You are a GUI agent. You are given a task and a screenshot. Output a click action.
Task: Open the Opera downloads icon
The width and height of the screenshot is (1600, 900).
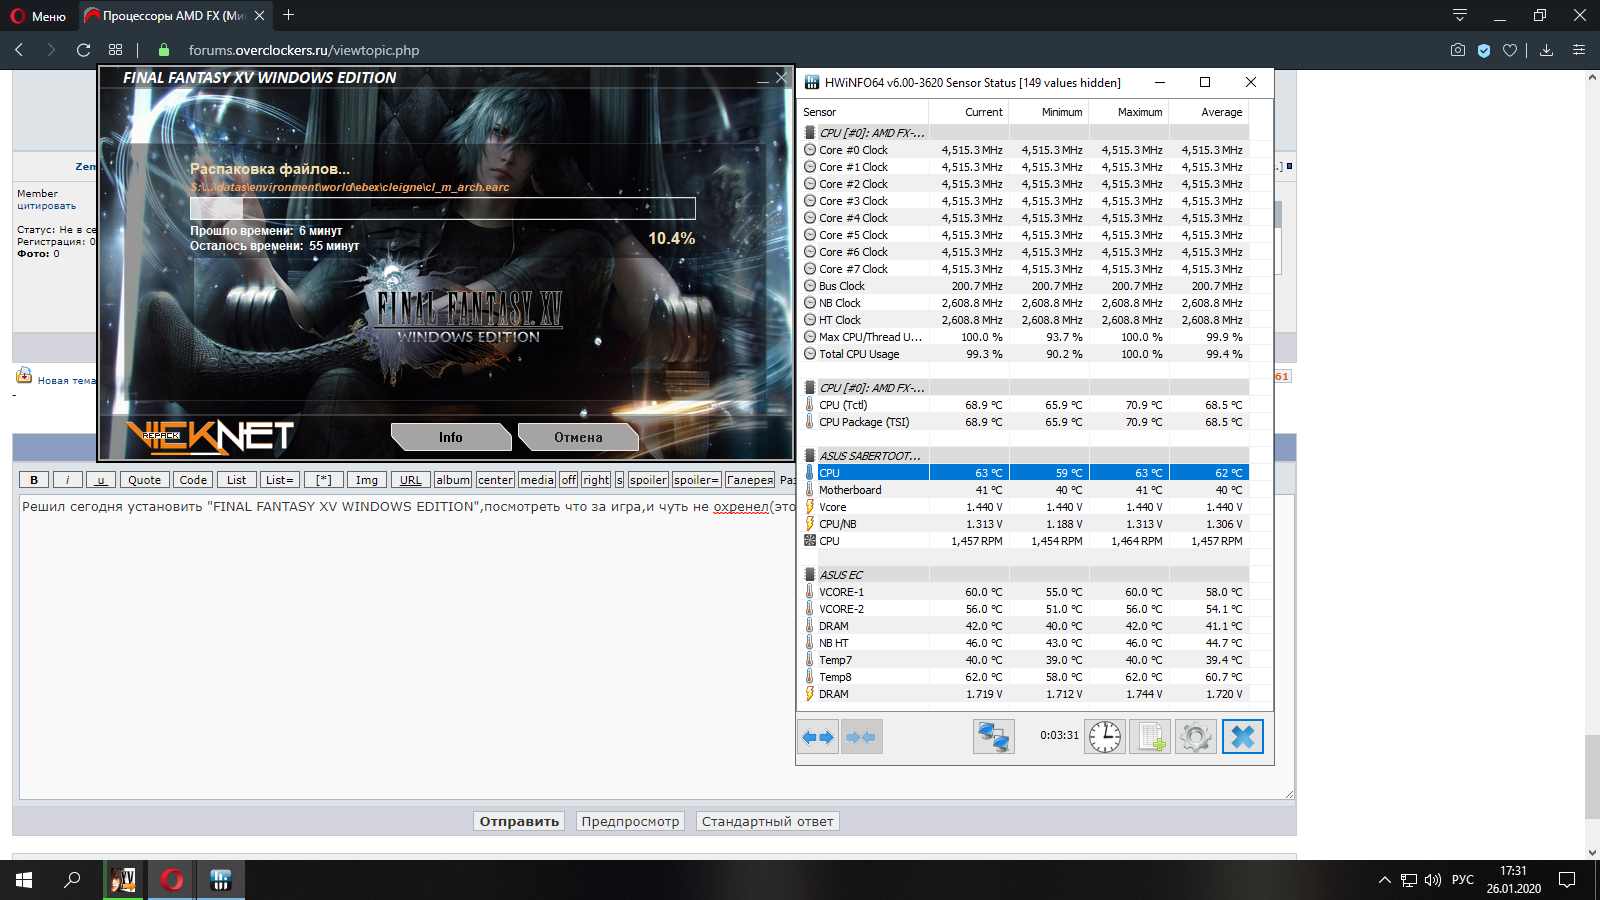click(x=1547, y=50)
